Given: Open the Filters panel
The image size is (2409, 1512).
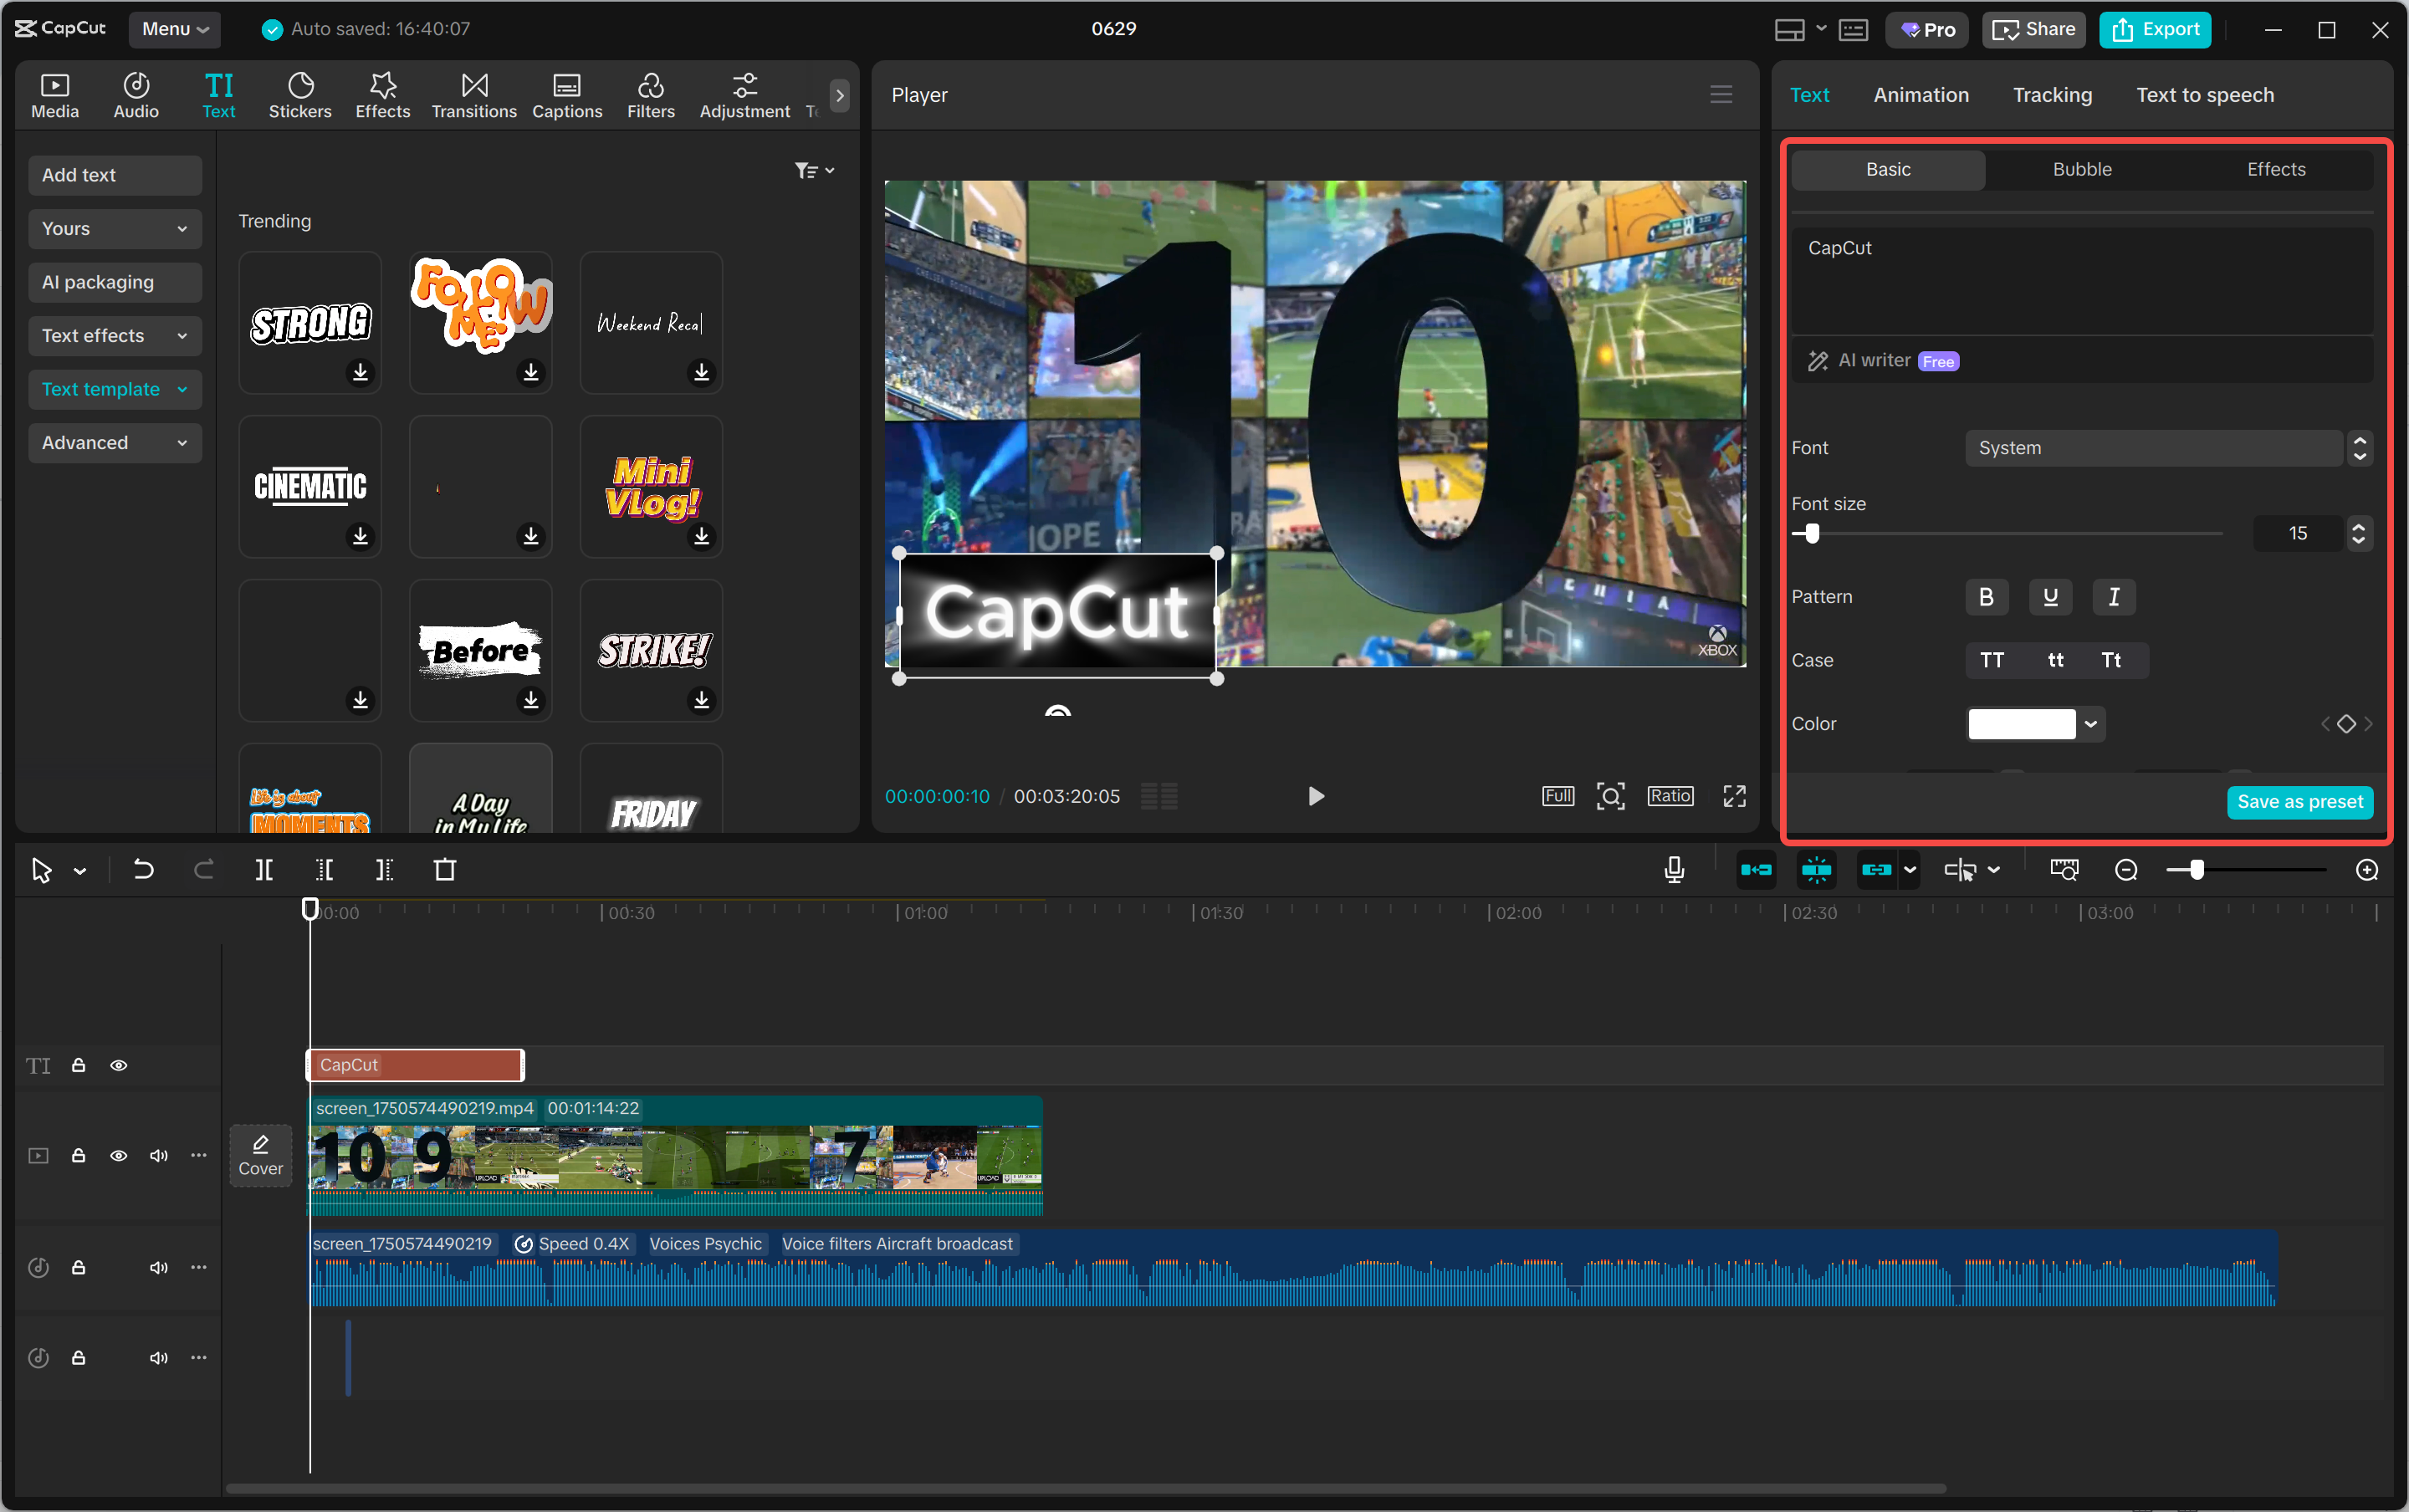Looking at the screenshot, I should (x=650, y=94).
